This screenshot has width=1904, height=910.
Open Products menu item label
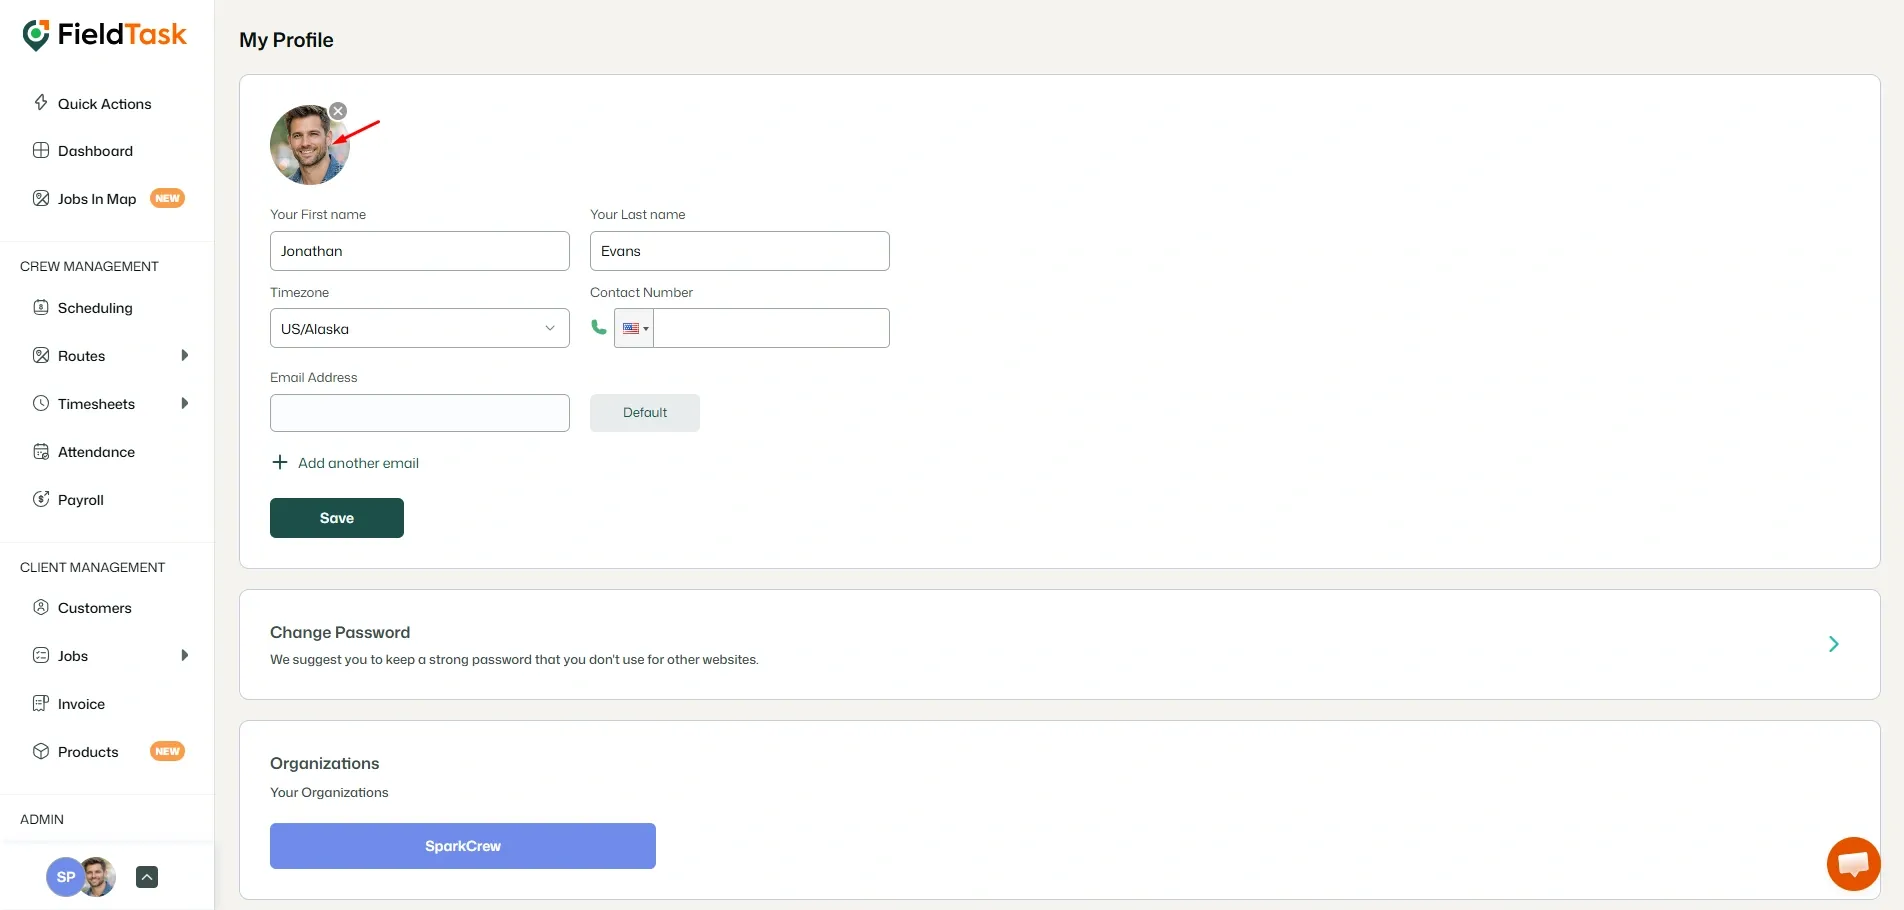(x=88, y=752)
